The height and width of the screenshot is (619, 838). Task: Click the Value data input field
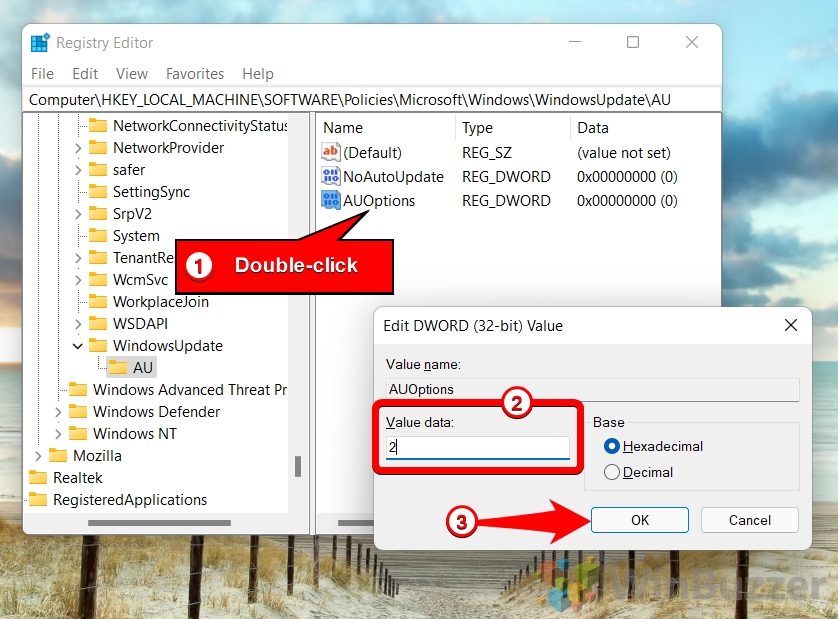[478, 447]
